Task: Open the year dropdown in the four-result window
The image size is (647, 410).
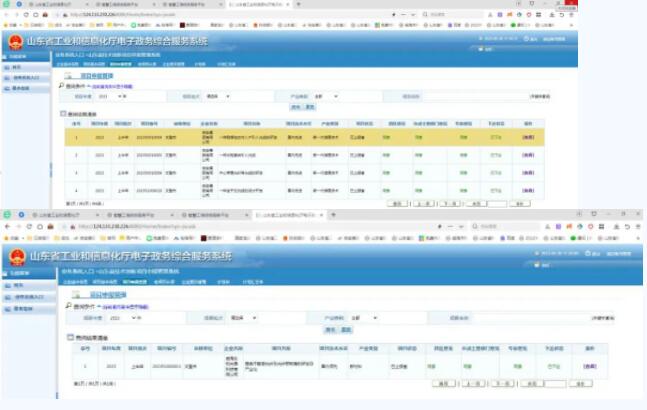Action: [112, 97]
